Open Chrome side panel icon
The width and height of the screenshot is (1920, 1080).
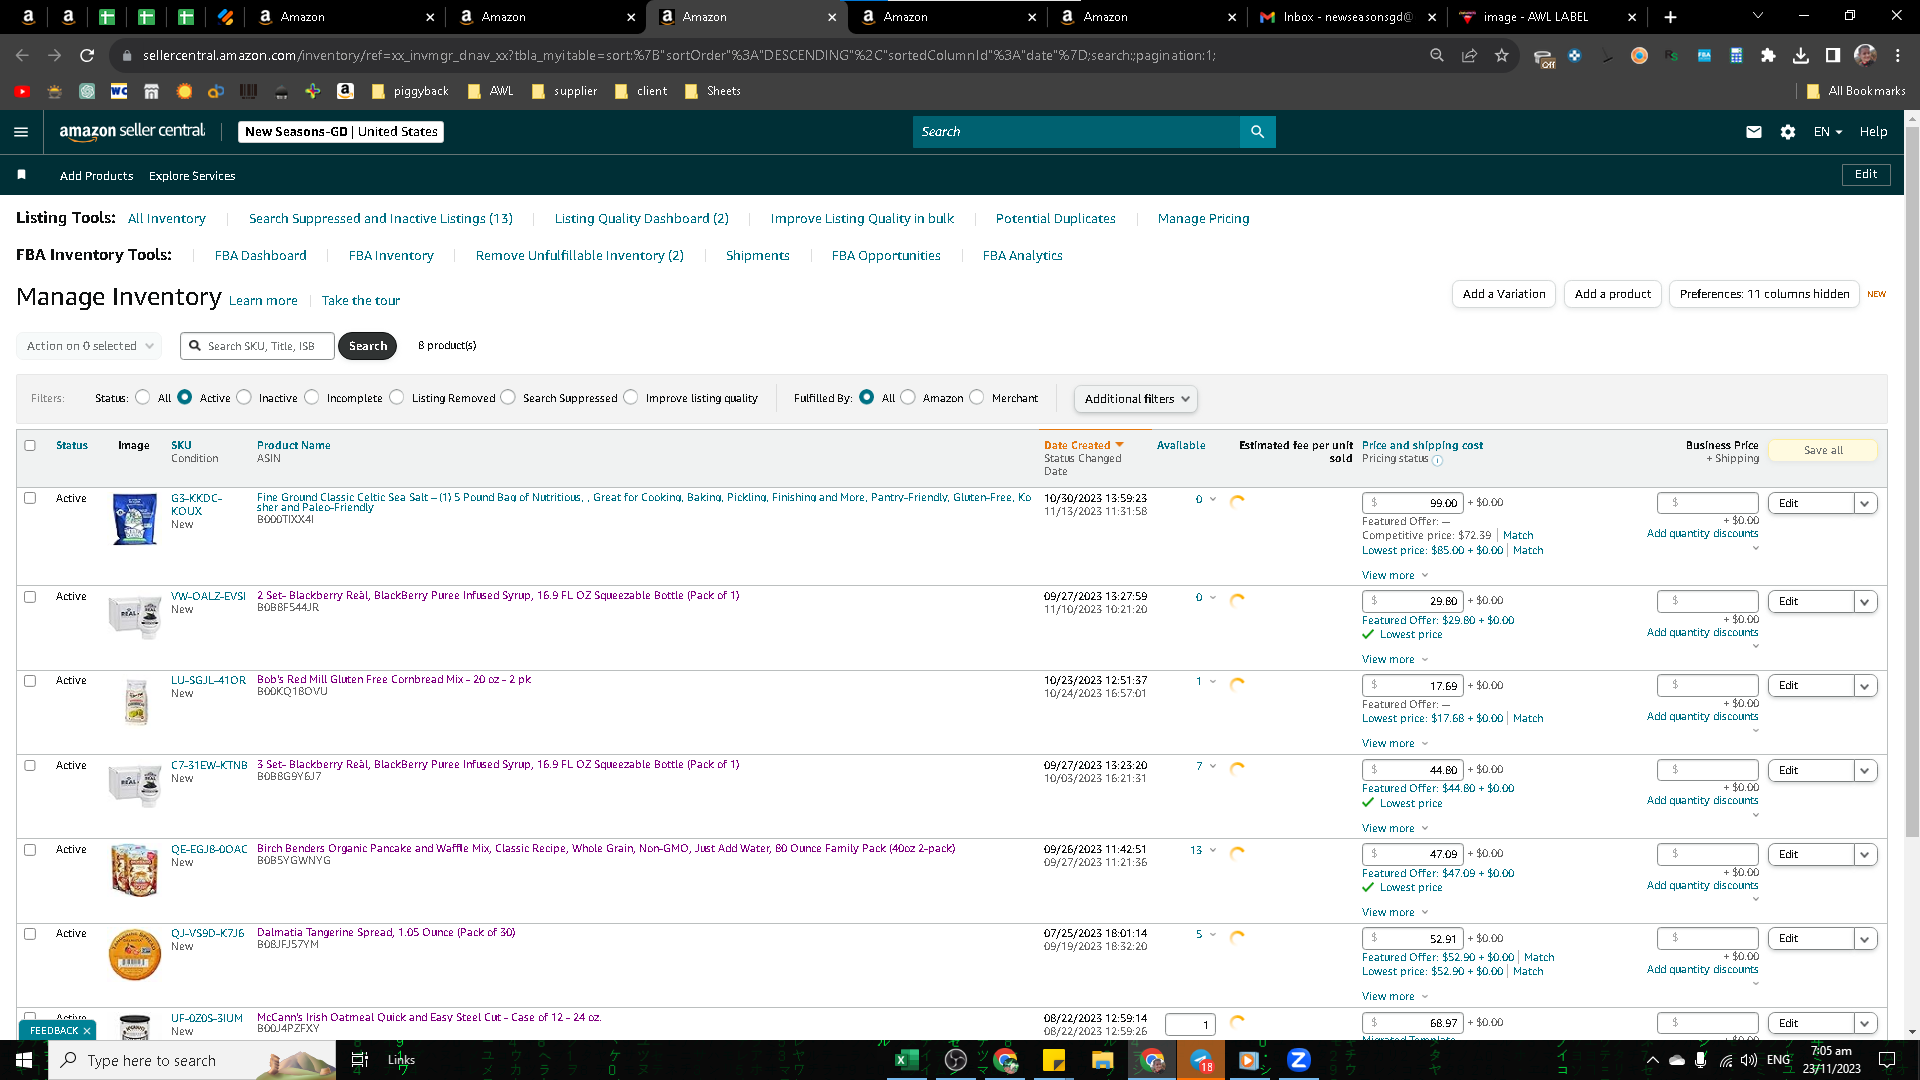coord(1832,56)
